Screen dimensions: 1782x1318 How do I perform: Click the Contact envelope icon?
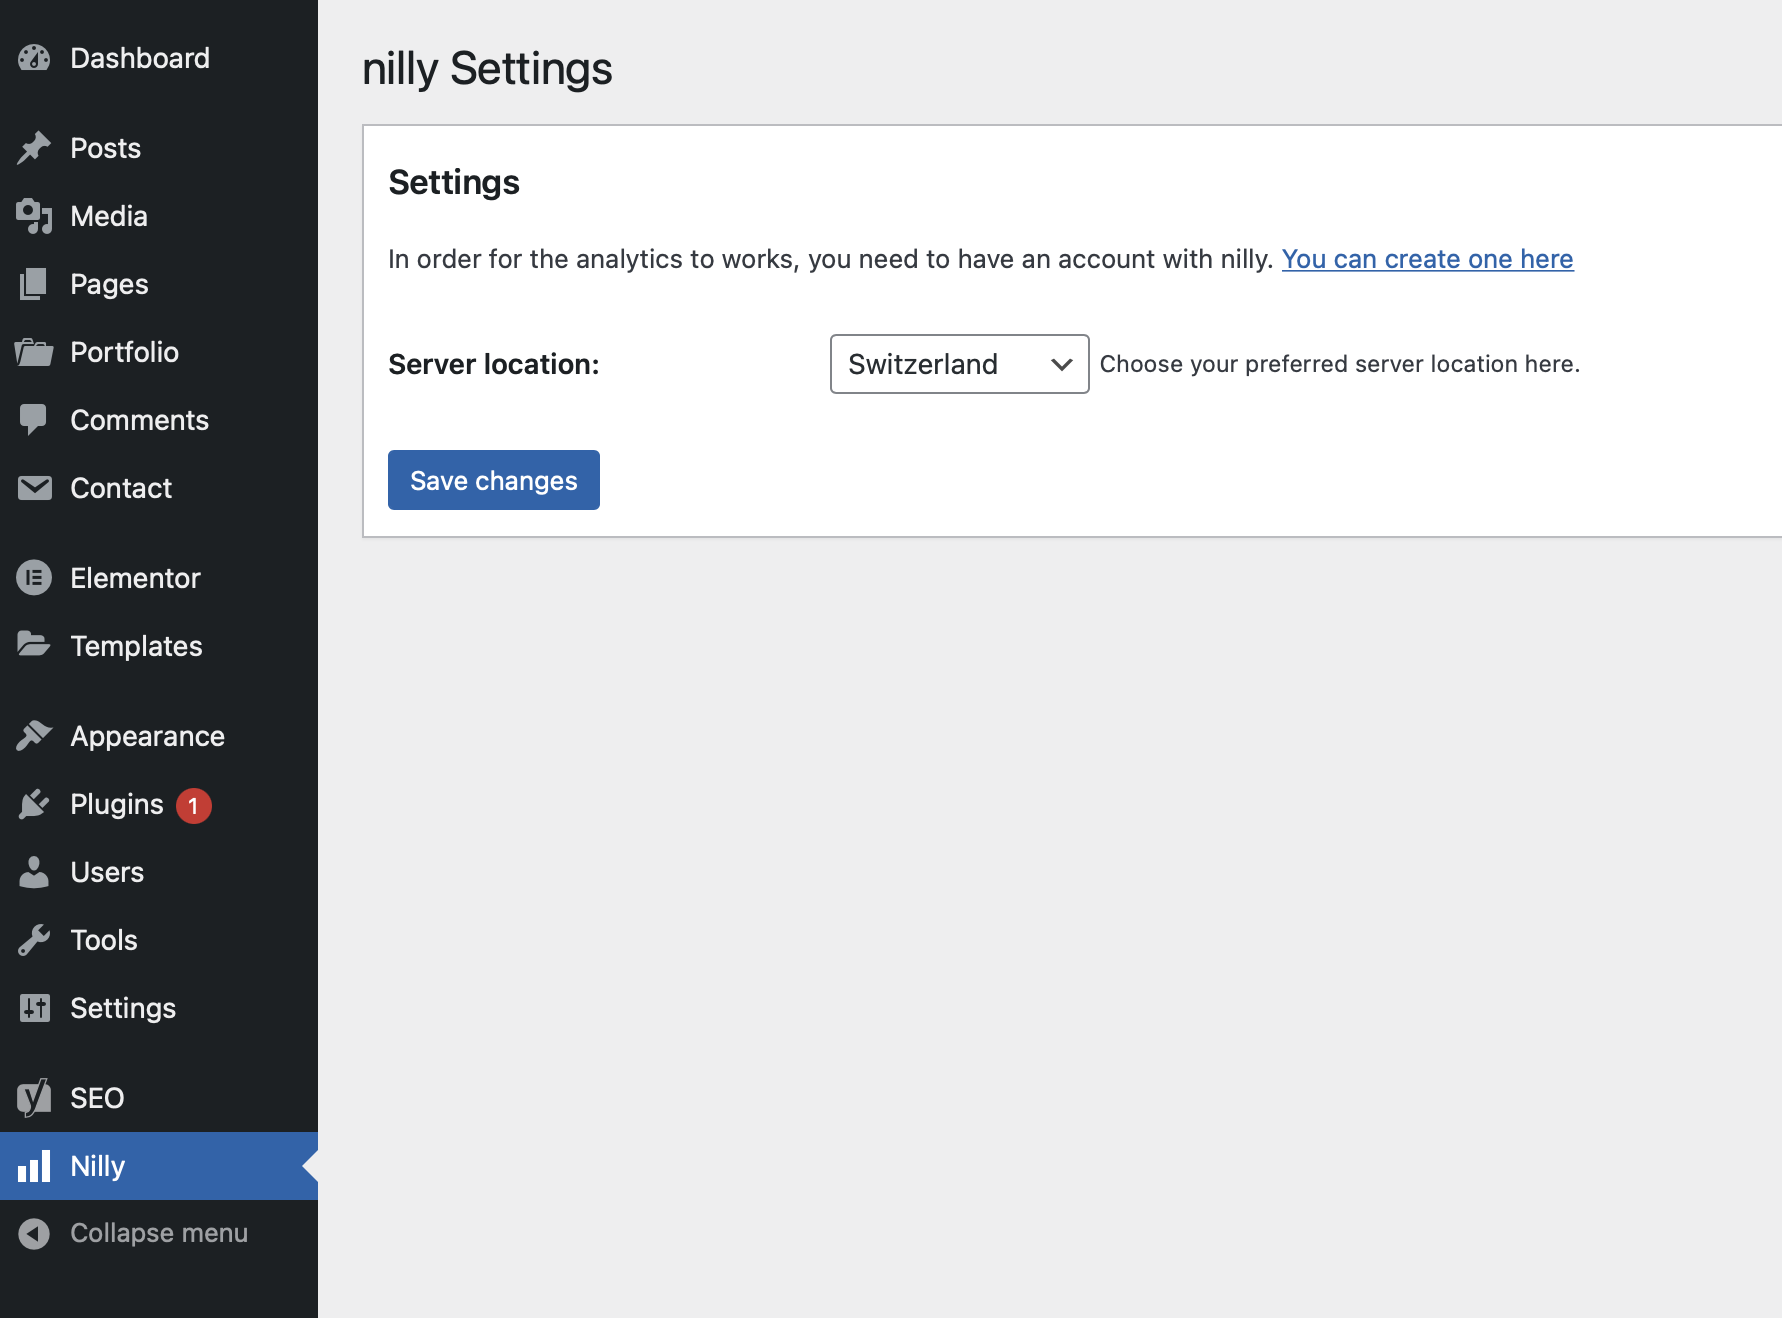[x=34, y=488]
